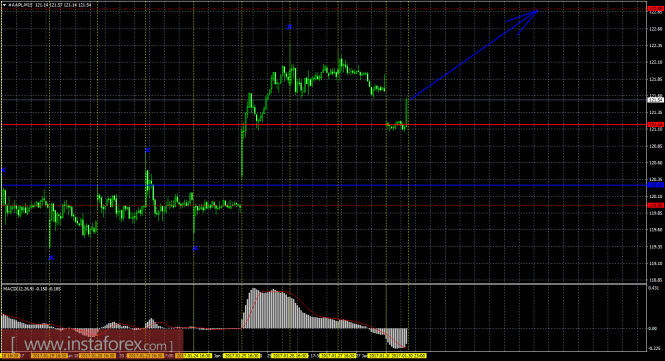
Task: Select the #AAPL M15 chart title text
Action: pos(21,5)
